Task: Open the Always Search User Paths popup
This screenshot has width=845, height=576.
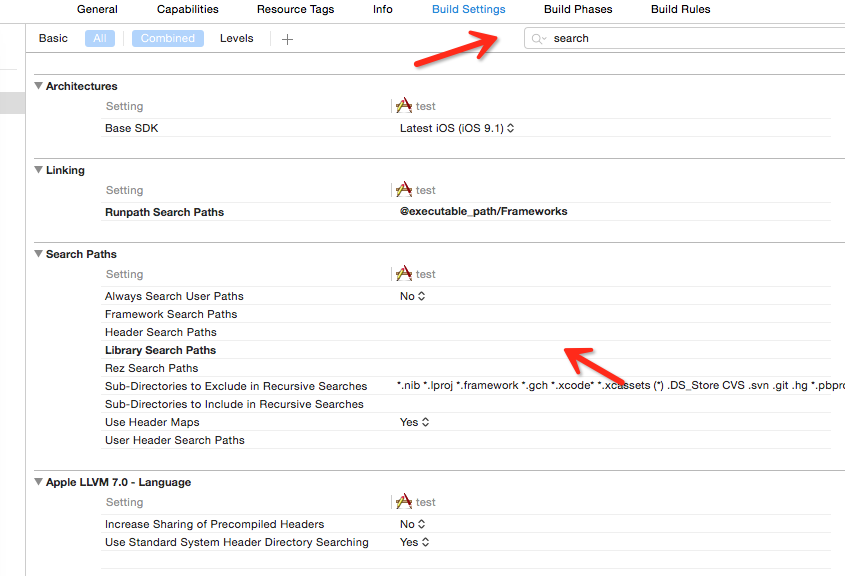Action: click(413, 296)
